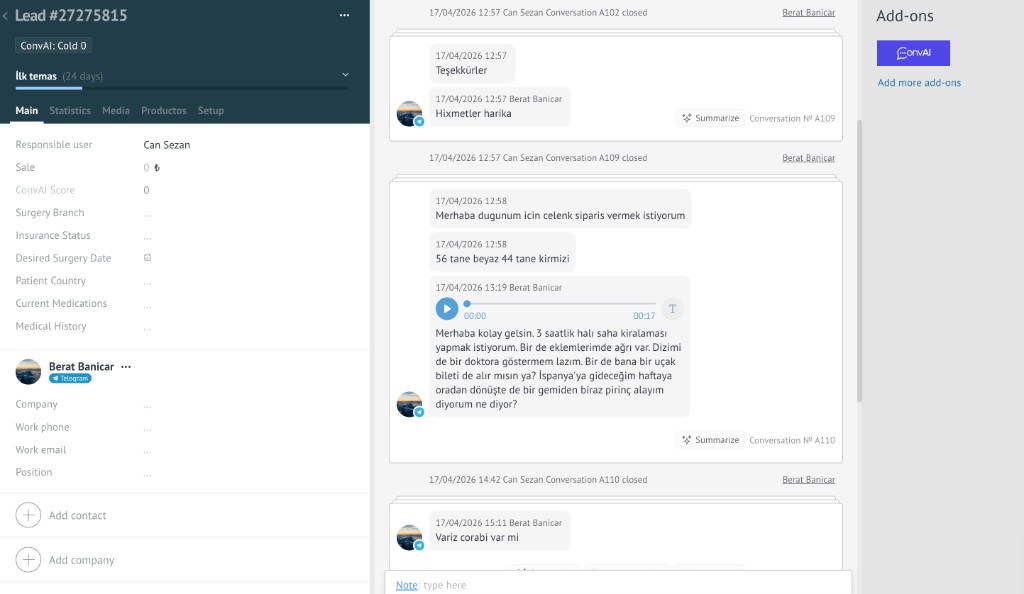Image resolution: width=1024 pixels, height=594 pixels.
Task: Summarize conversation A109
Action: 710,118
